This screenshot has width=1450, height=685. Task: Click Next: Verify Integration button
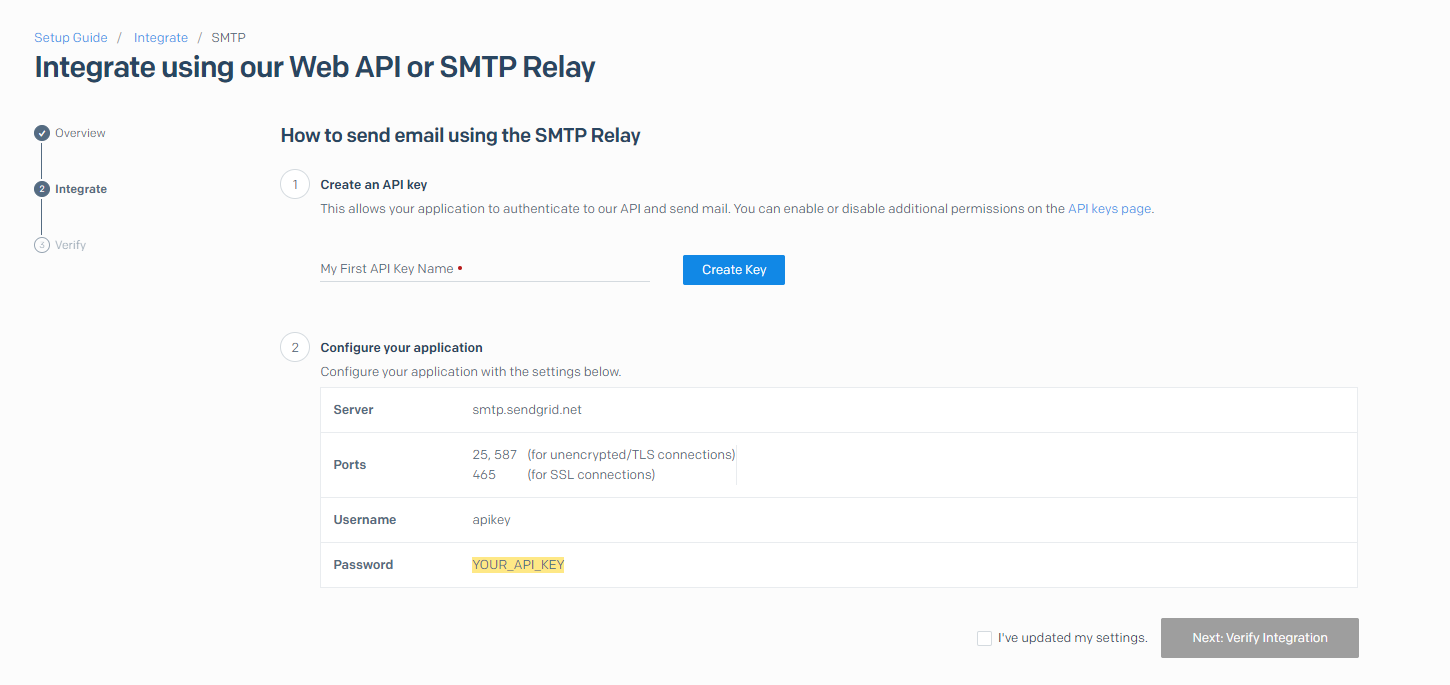1260,638
